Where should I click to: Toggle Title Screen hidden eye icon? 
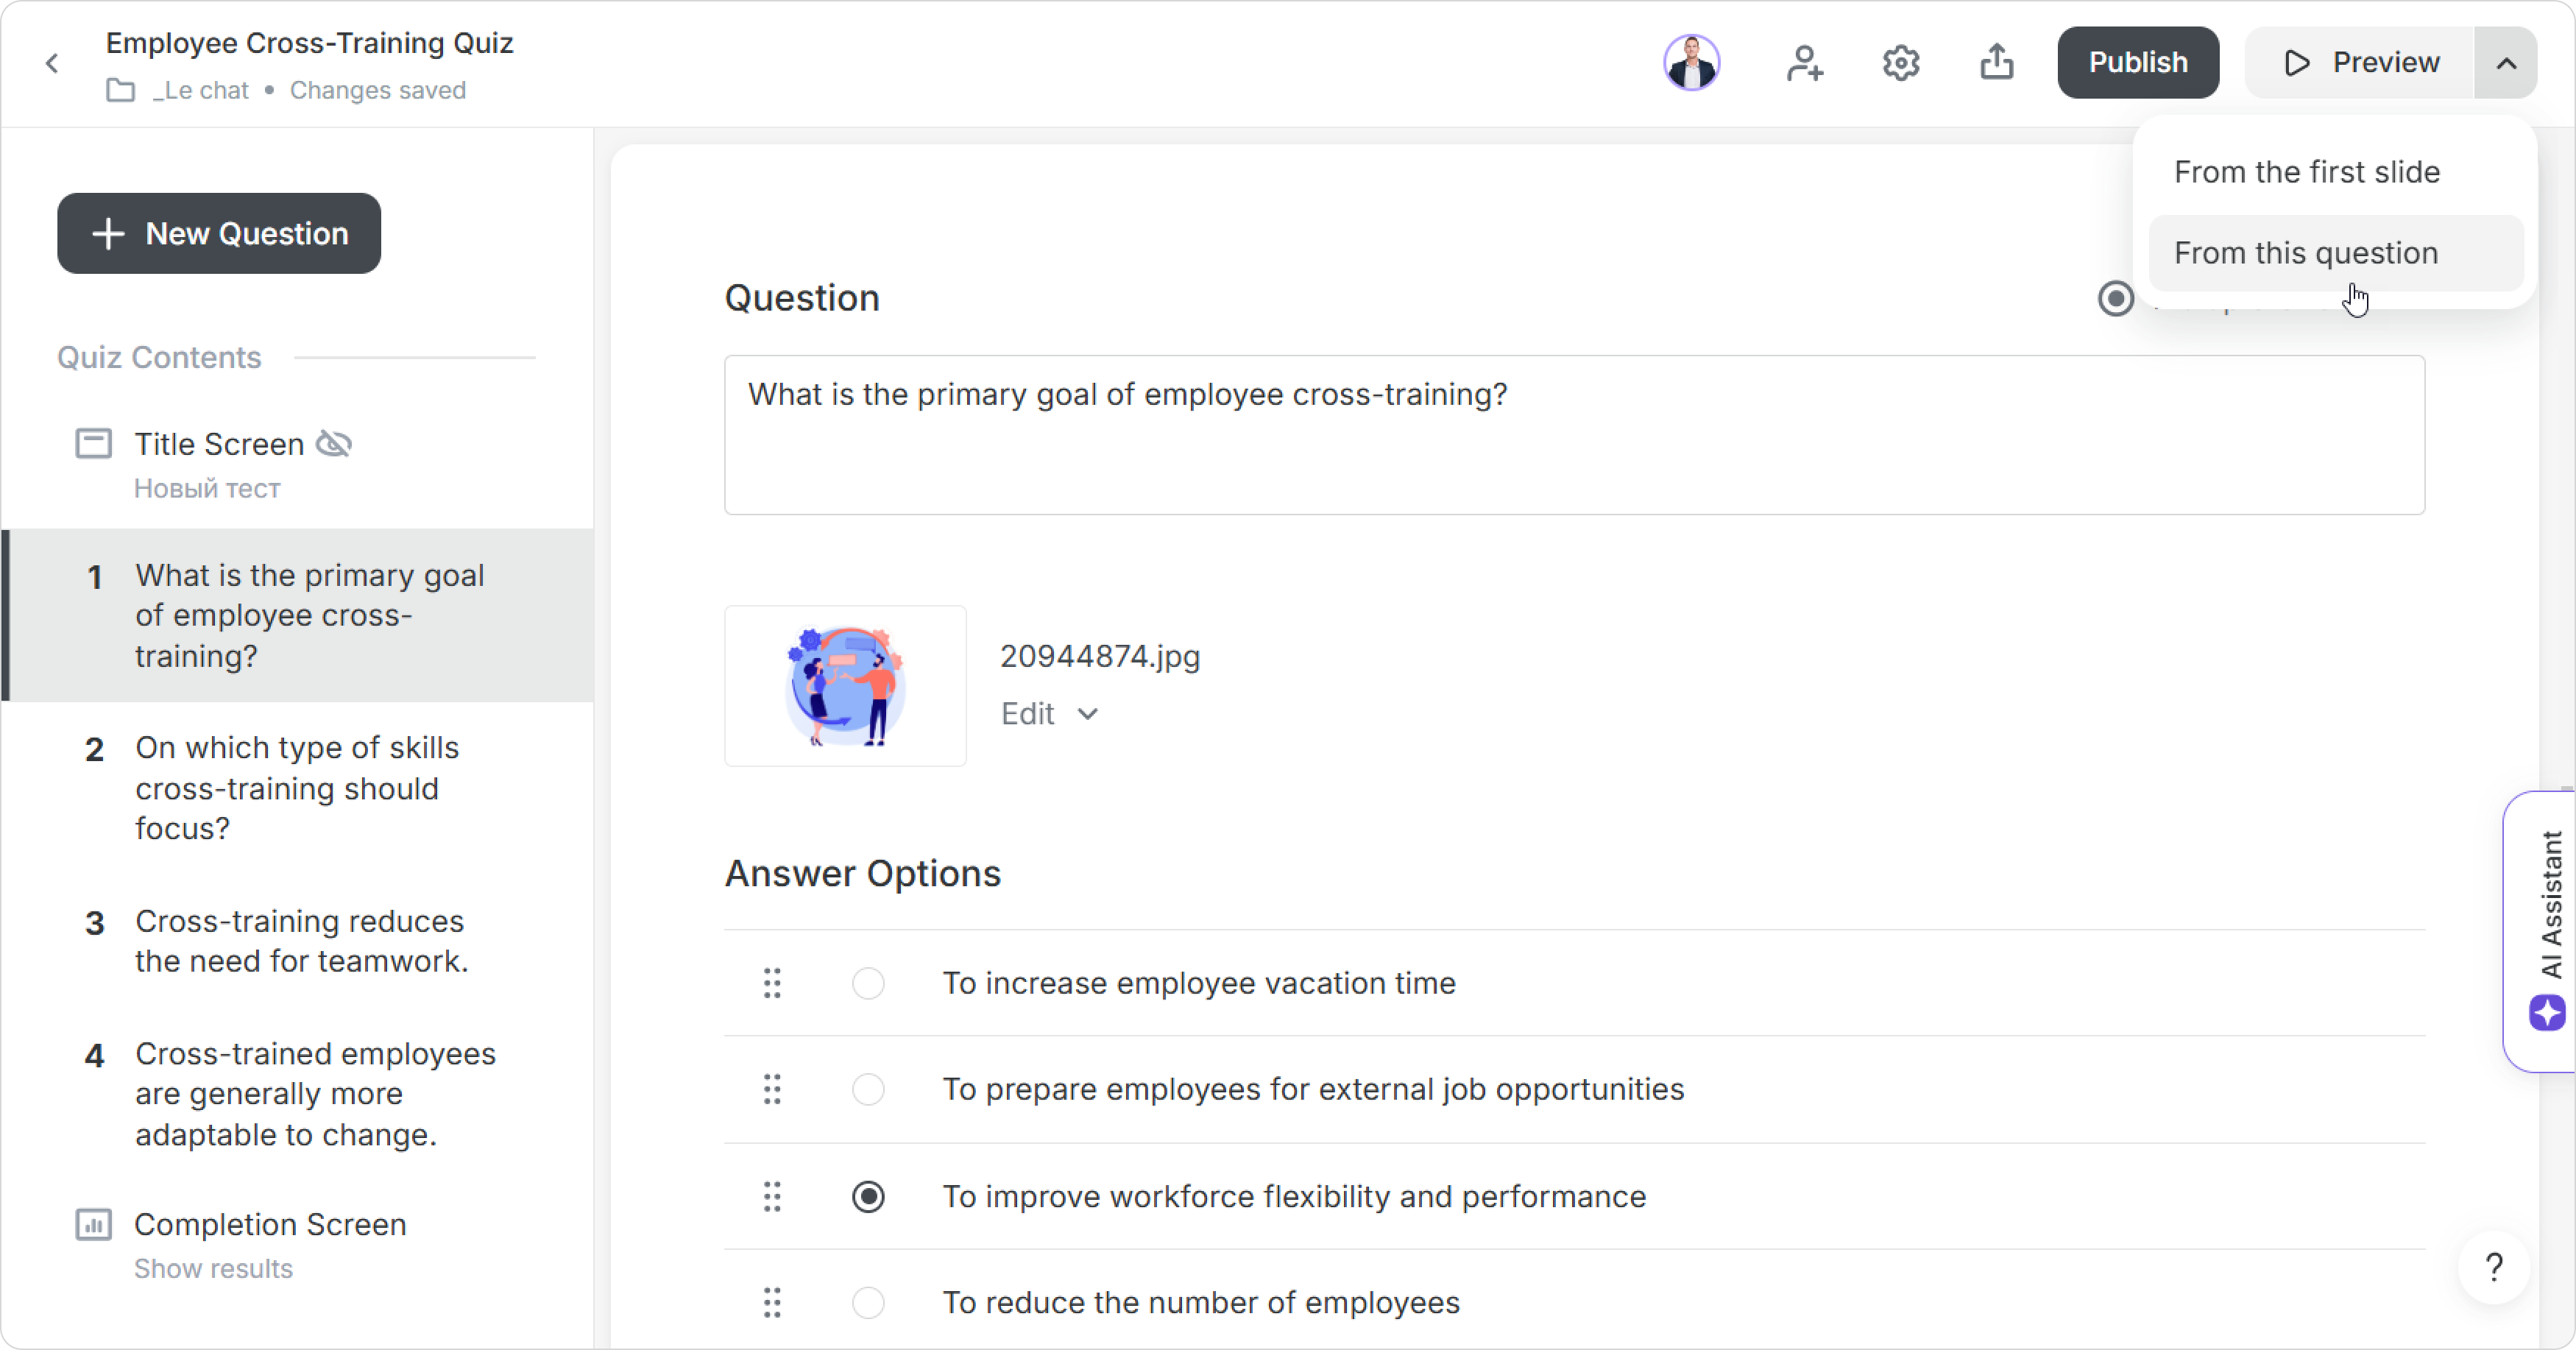pos(334,444)
